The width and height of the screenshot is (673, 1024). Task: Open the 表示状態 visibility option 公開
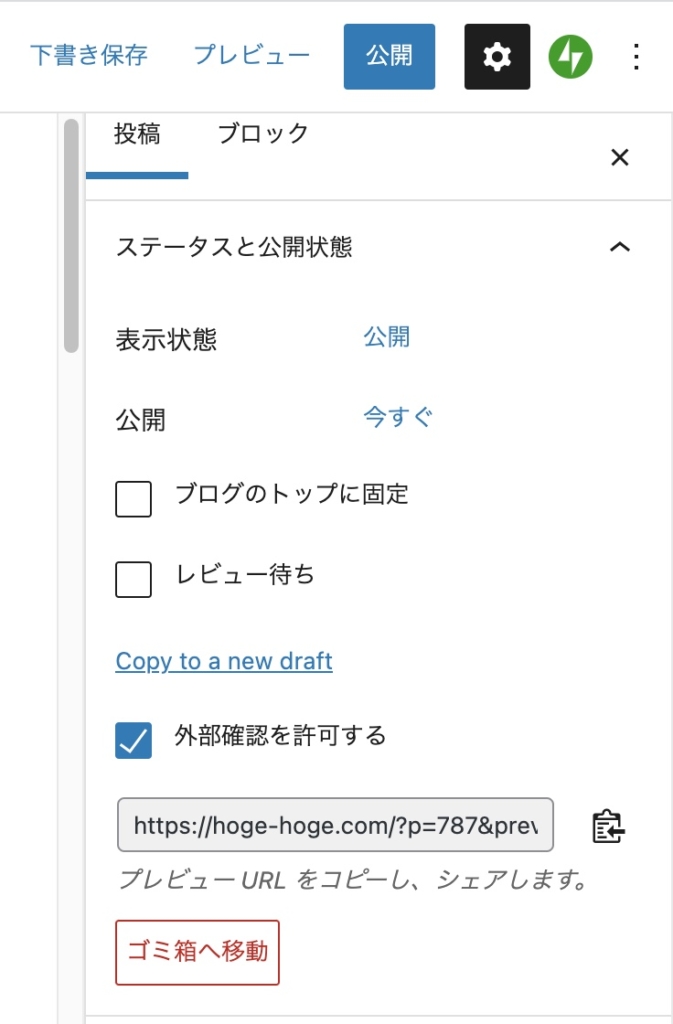pos(386,337)
